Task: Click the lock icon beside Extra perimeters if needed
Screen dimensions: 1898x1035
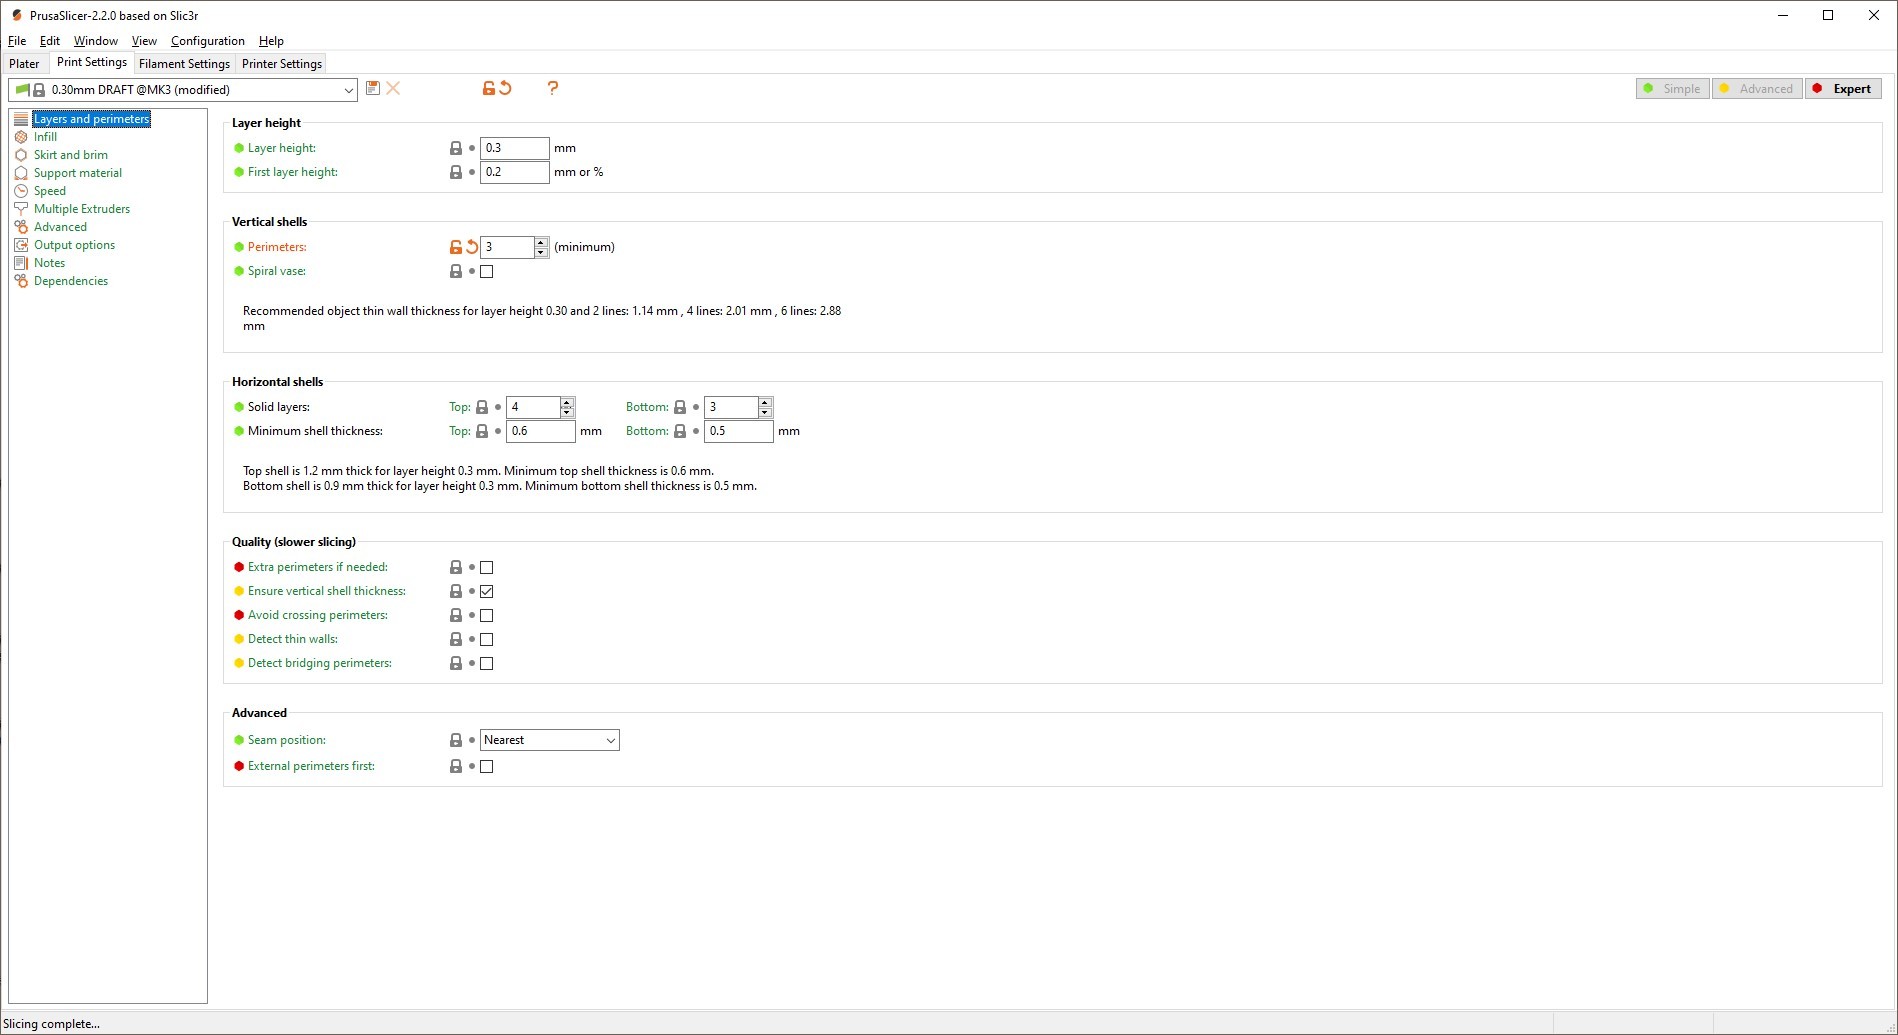Action: coord(456,567)
